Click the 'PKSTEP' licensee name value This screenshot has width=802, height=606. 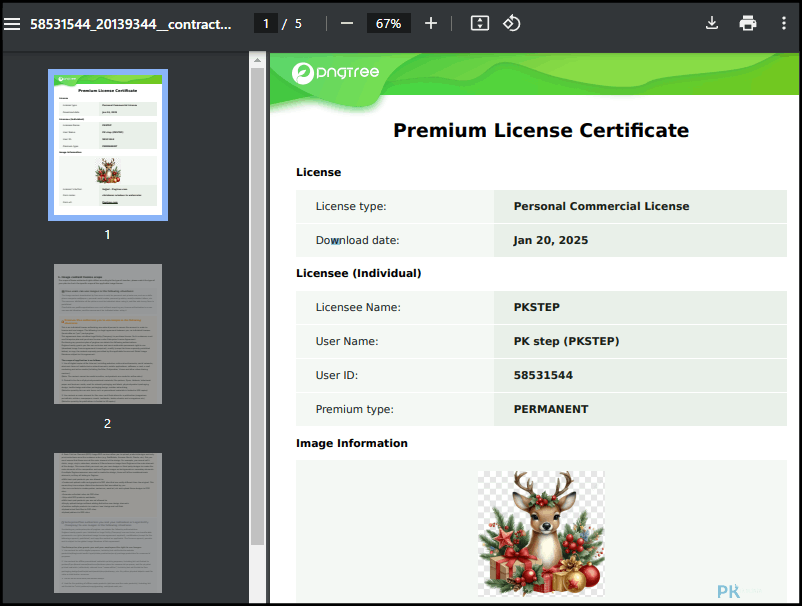coord(537,307)
